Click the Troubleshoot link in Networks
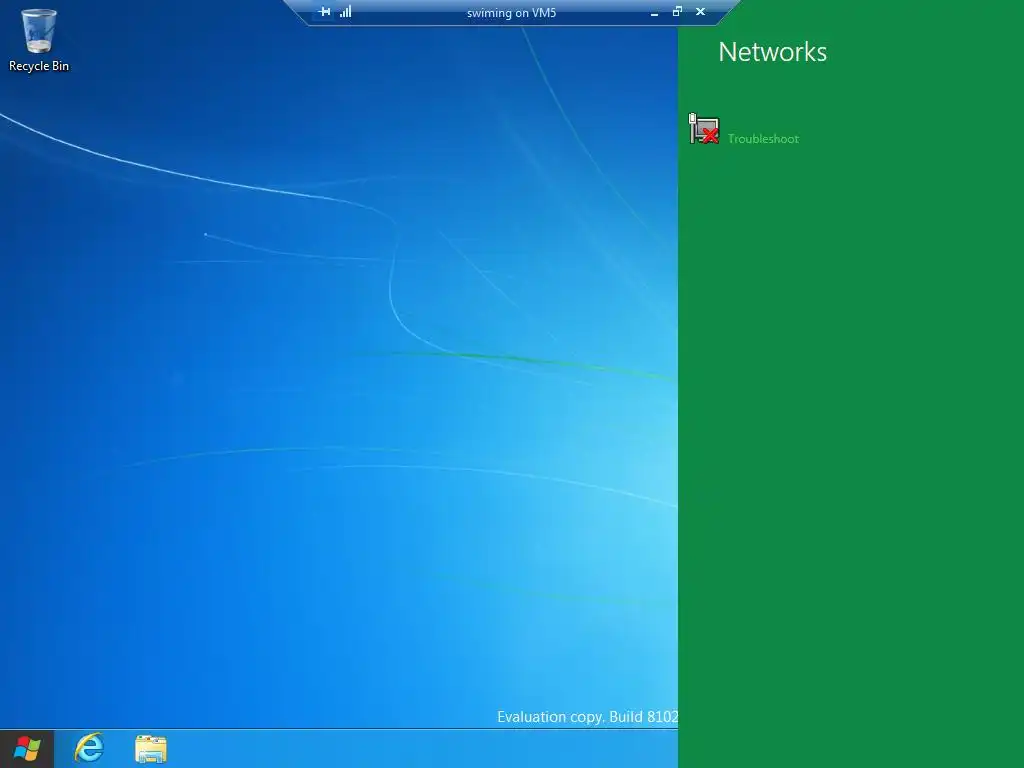 pyautogui.click(x=763, y=138)
